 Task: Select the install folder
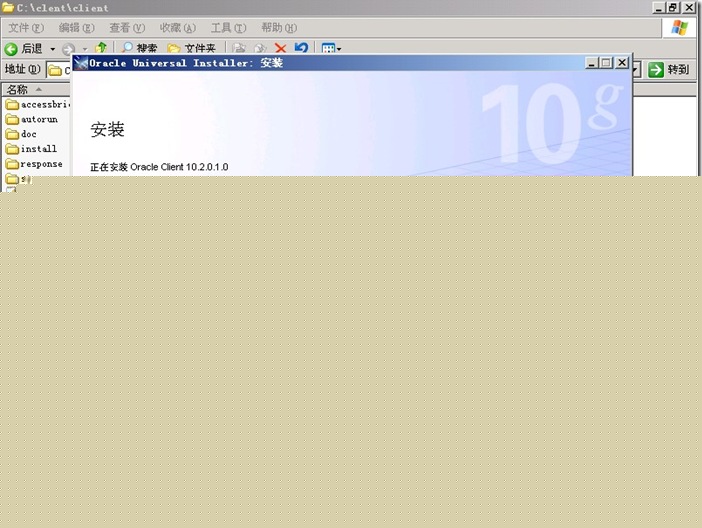click(x=31, y=149)
